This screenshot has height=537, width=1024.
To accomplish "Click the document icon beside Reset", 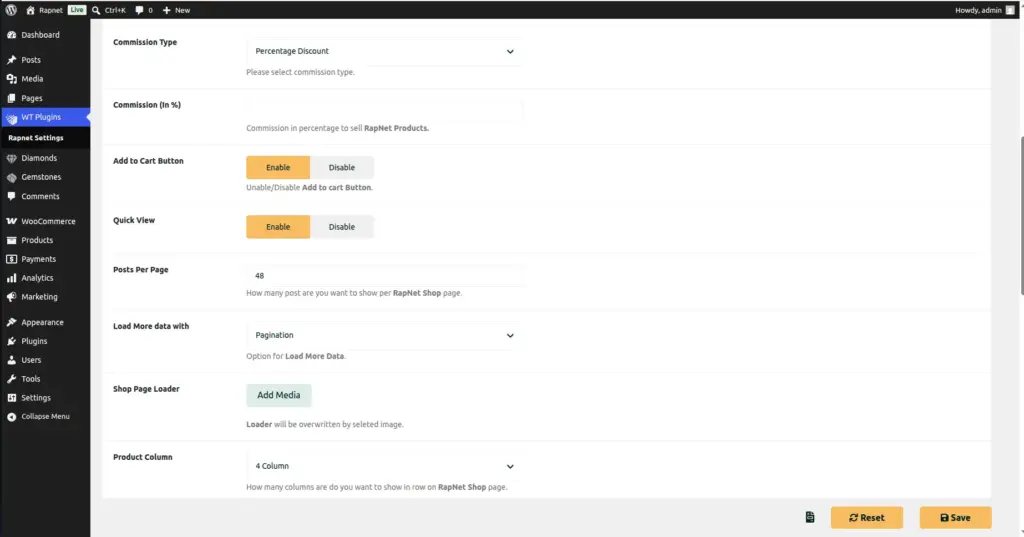I will pyautogui.click(x=810, y=517).
